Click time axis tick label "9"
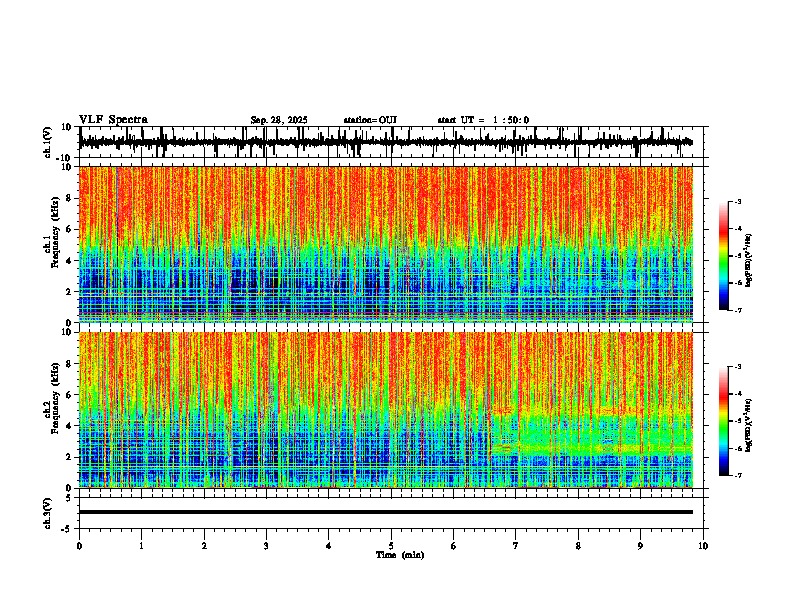Screen dimensions: 792x612 (640, 546)
